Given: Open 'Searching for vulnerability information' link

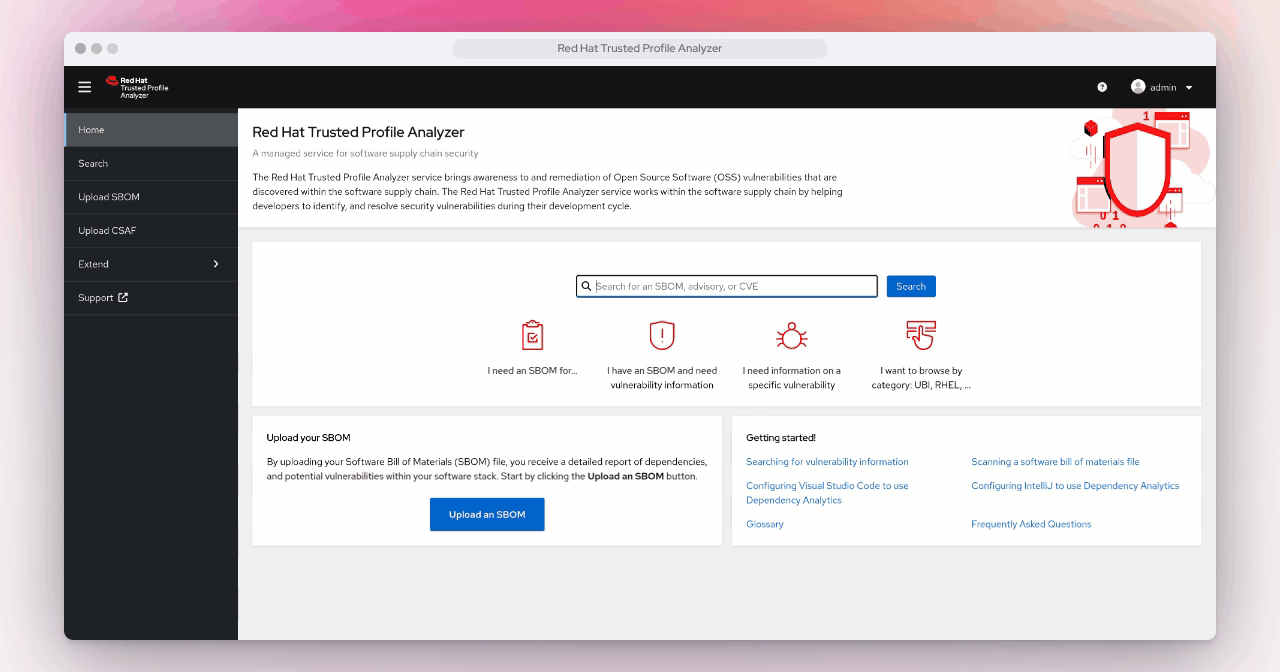Looking at the screenshot, I should coord(827,462).
